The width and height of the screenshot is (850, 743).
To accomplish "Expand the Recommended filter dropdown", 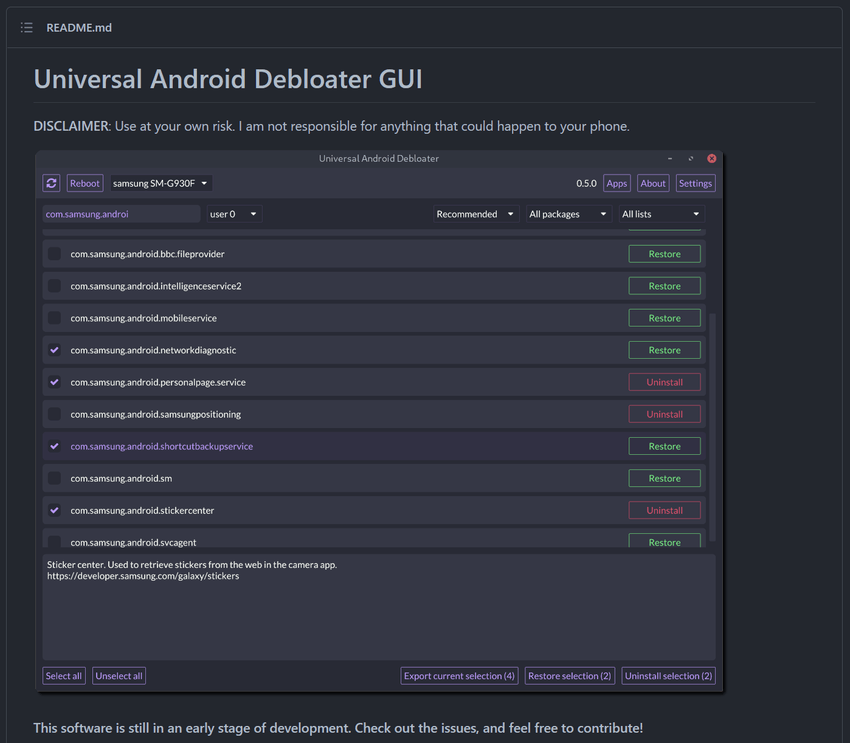I will 476,214.
